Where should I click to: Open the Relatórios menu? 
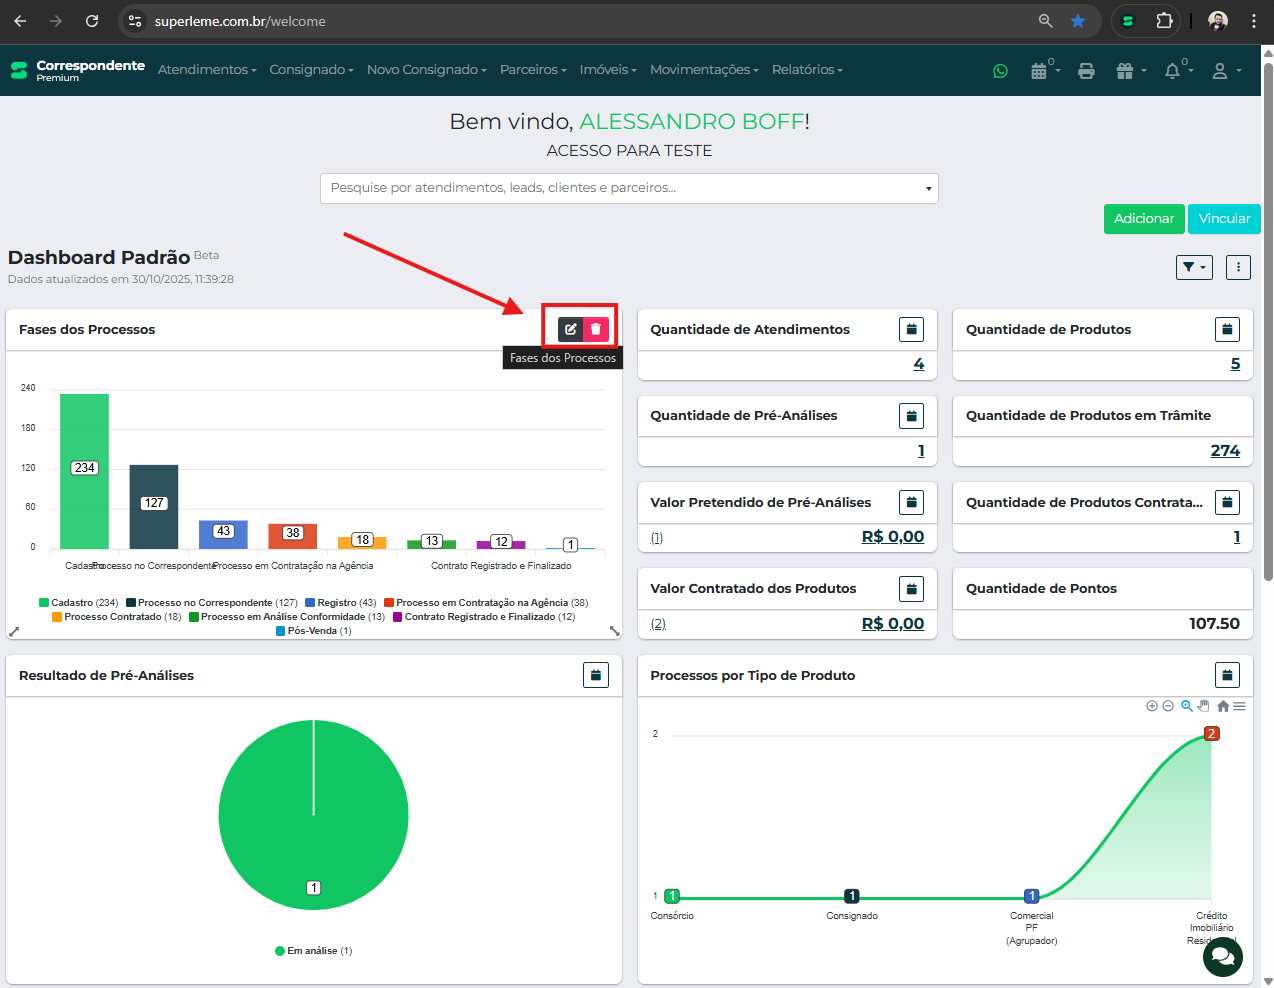(x=806, y=70)
